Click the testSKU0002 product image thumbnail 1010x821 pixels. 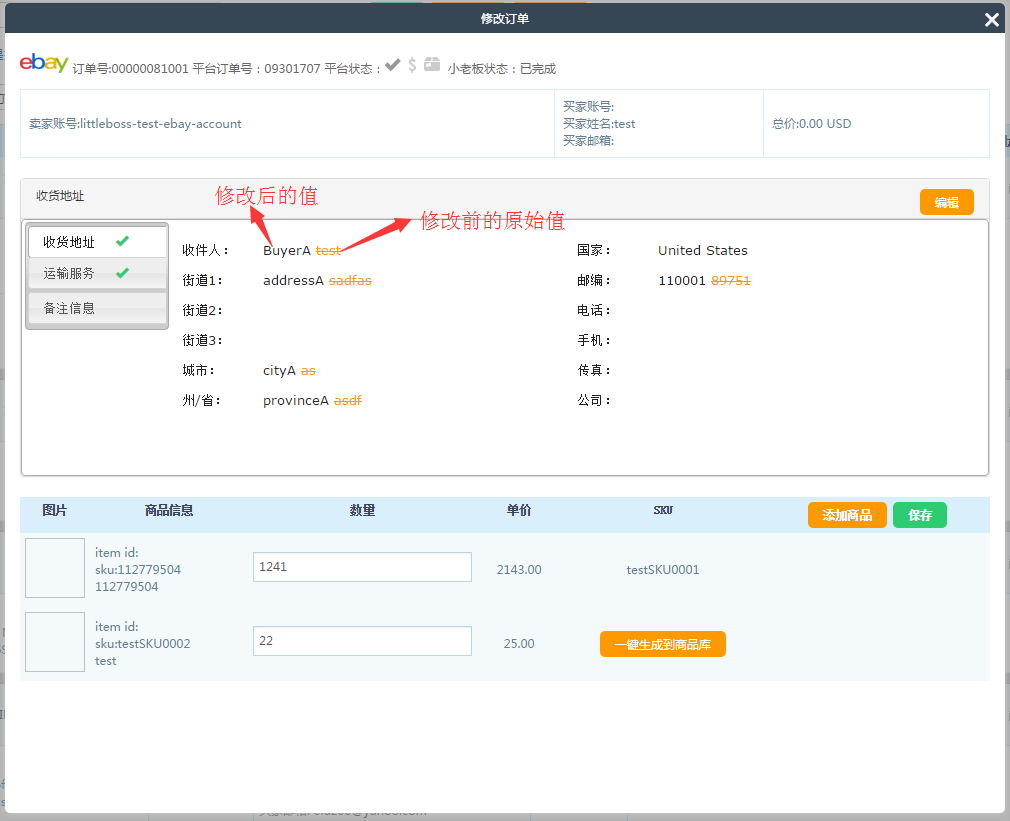tap(55, 642)
